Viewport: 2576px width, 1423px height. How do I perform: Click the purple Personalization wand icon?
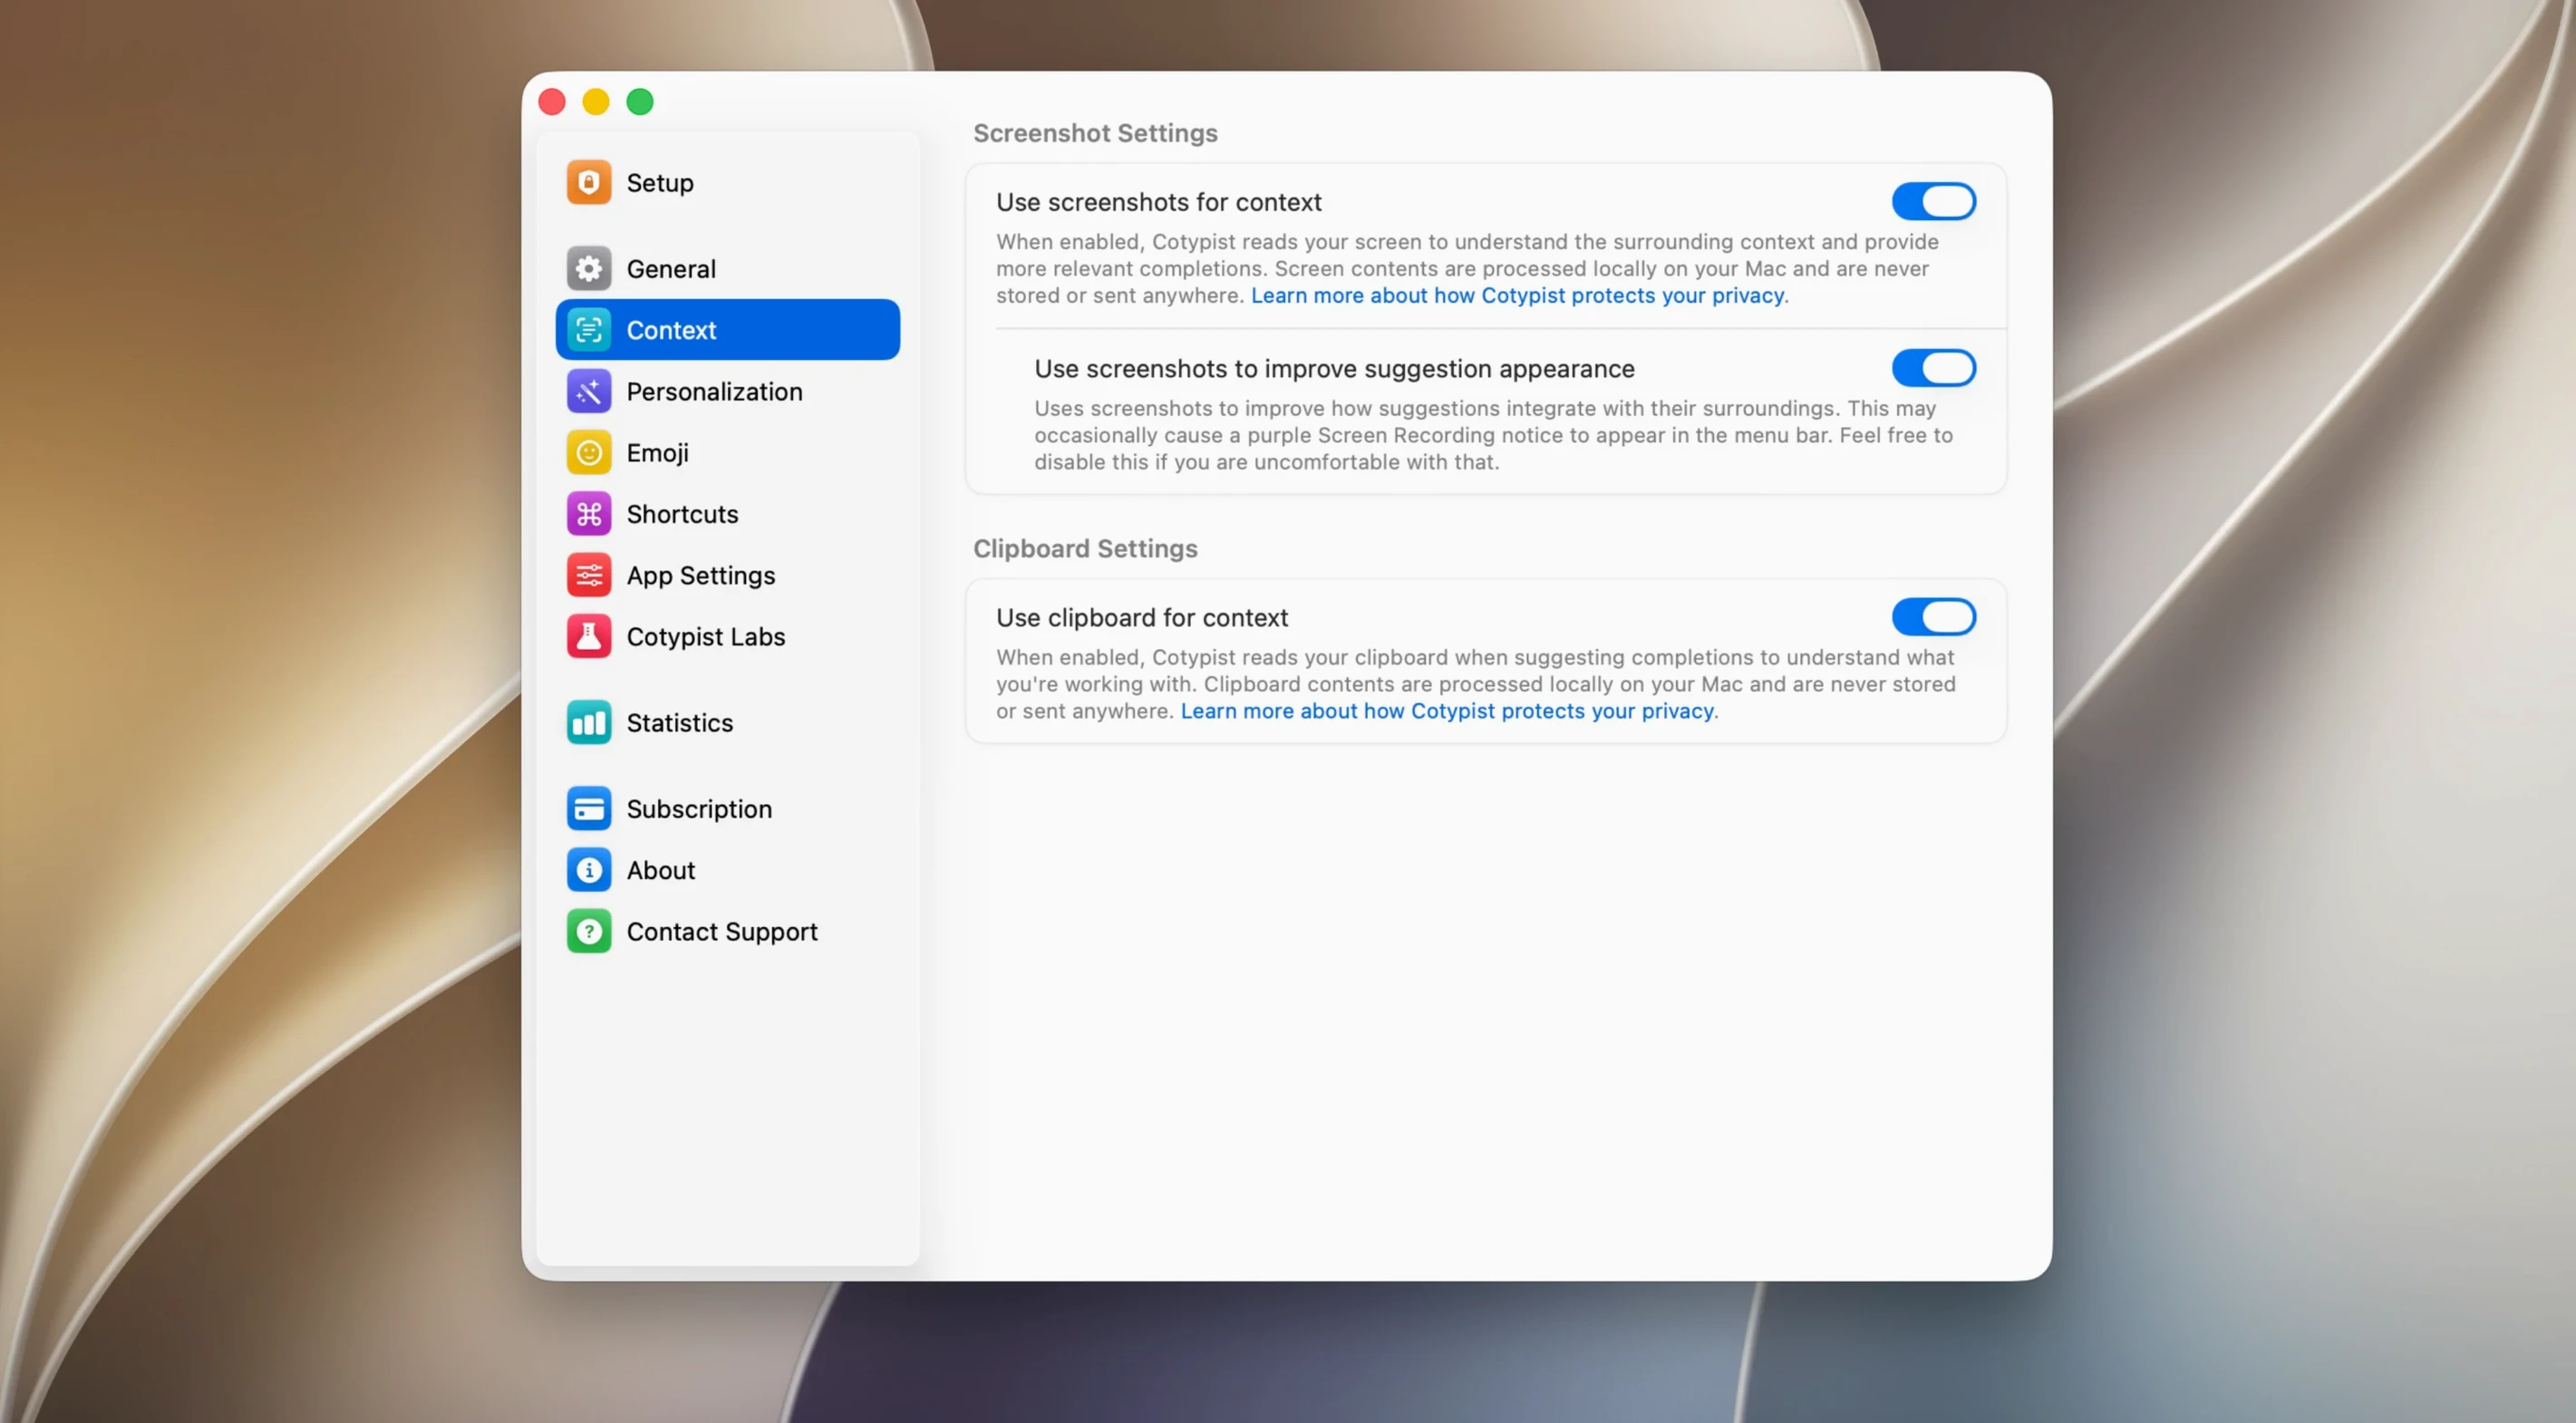point(589,391)
